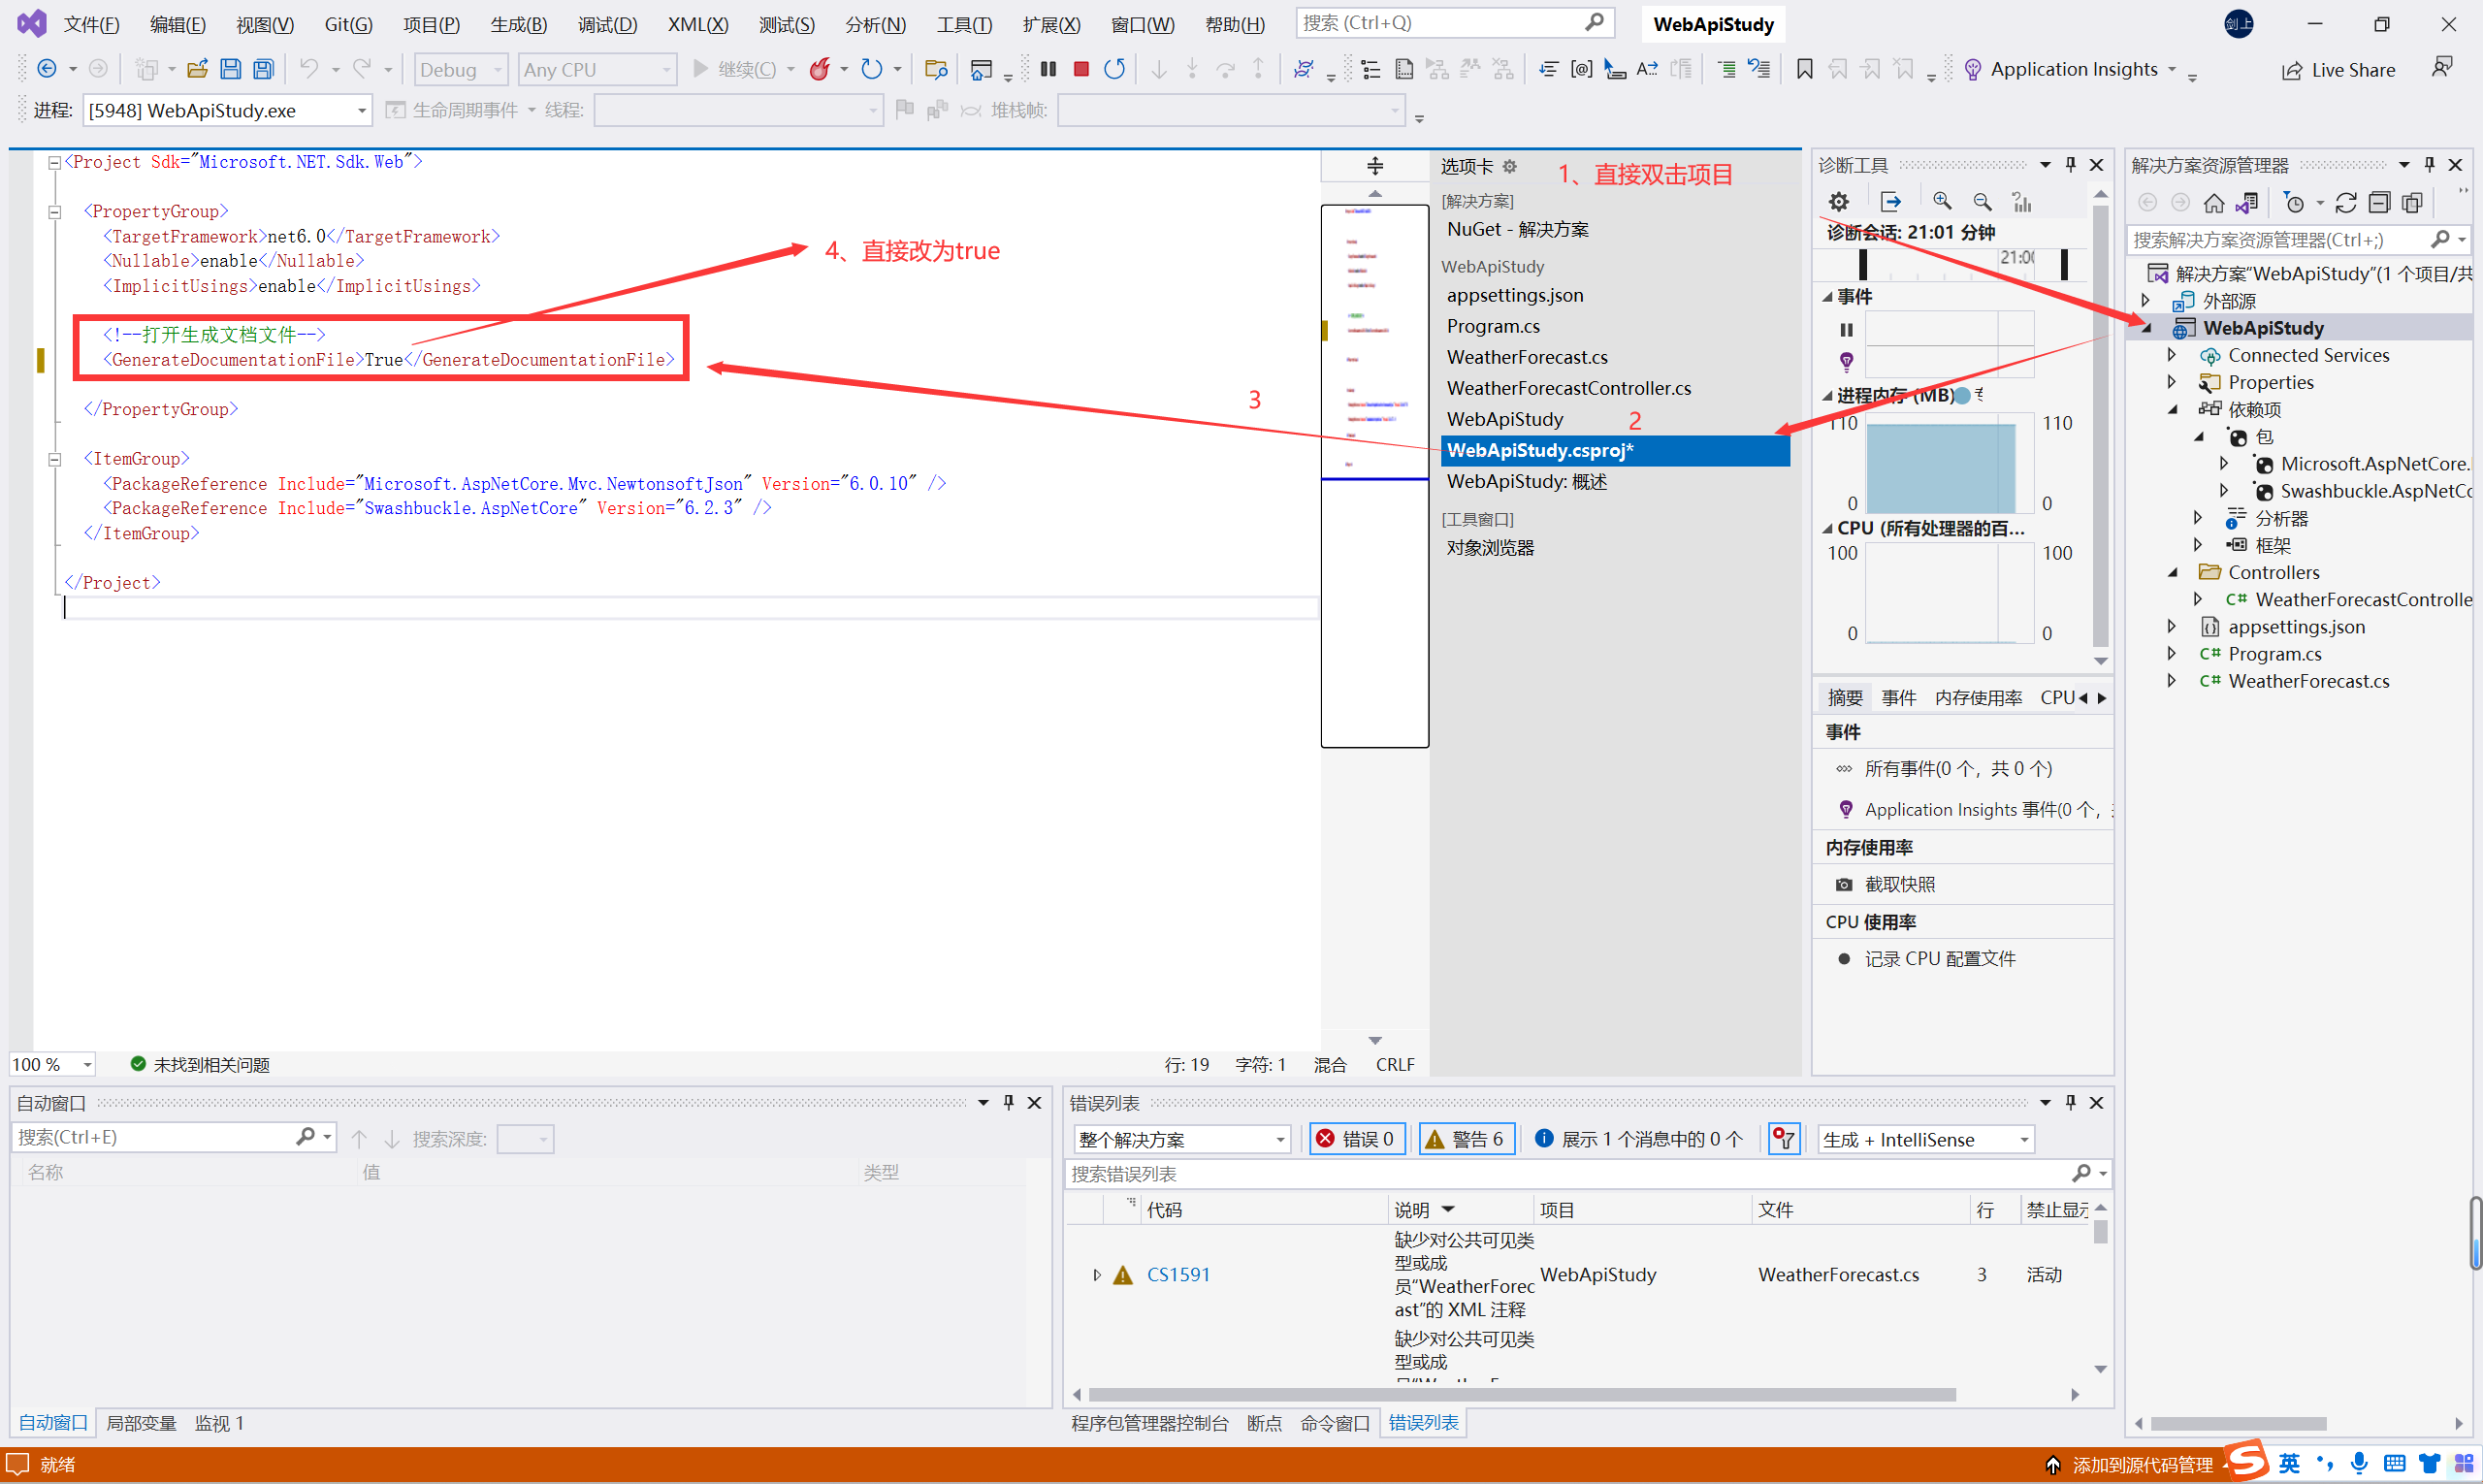This screenshot has width=2483, height=1484.
Task: Open the Debug configuration dropdown
Action: 460,69
